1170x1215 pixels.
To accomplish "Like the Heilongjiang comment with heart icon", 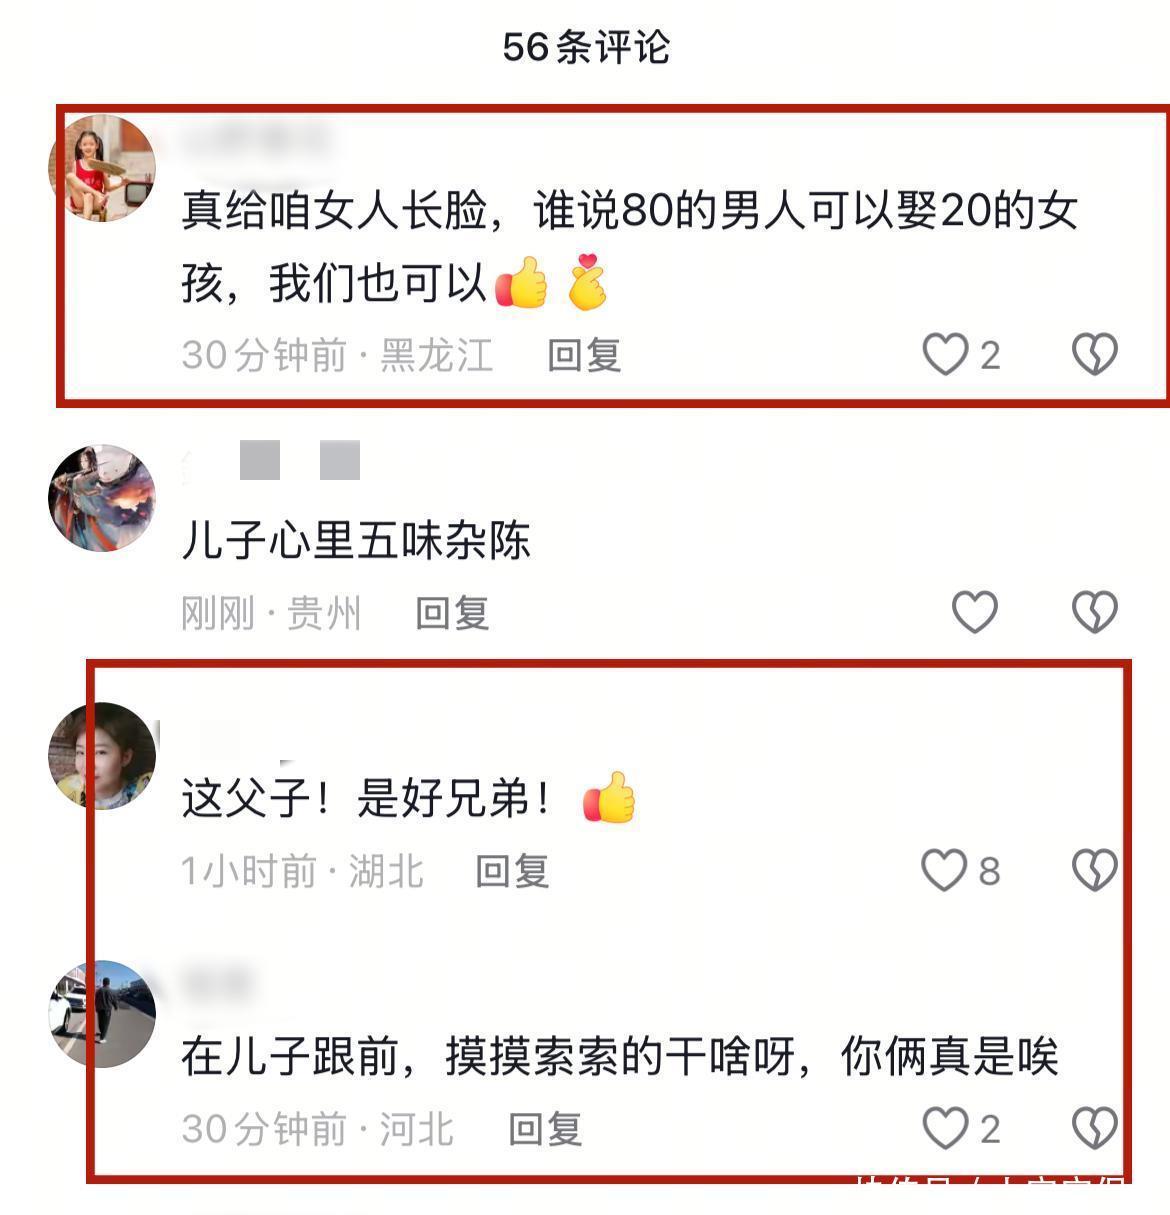I will tap(945, 354).
